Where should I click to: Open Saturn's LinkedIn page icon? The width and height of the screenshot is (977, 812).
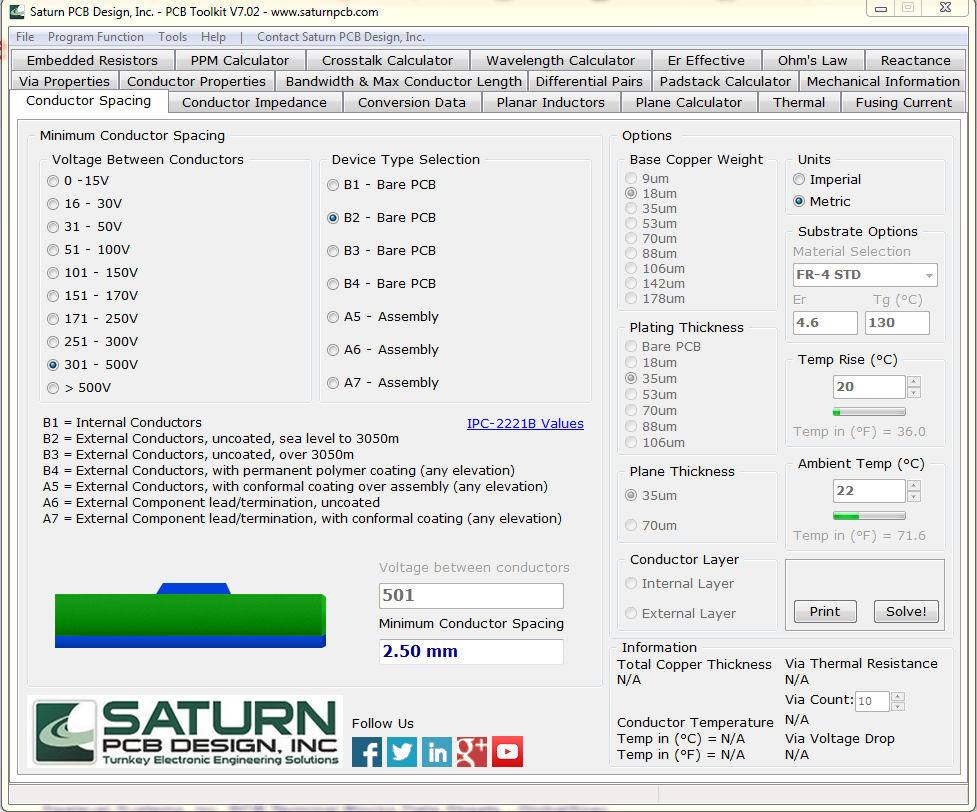437,751
